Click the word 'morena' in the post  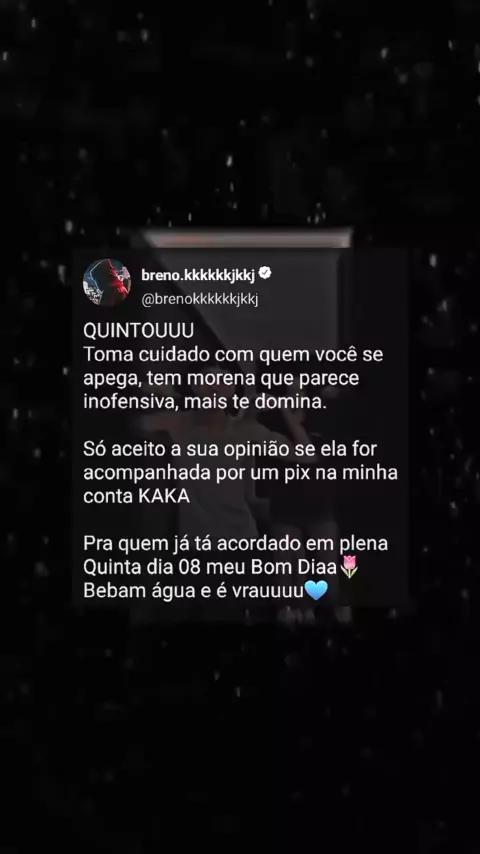(x=226, y=379)
